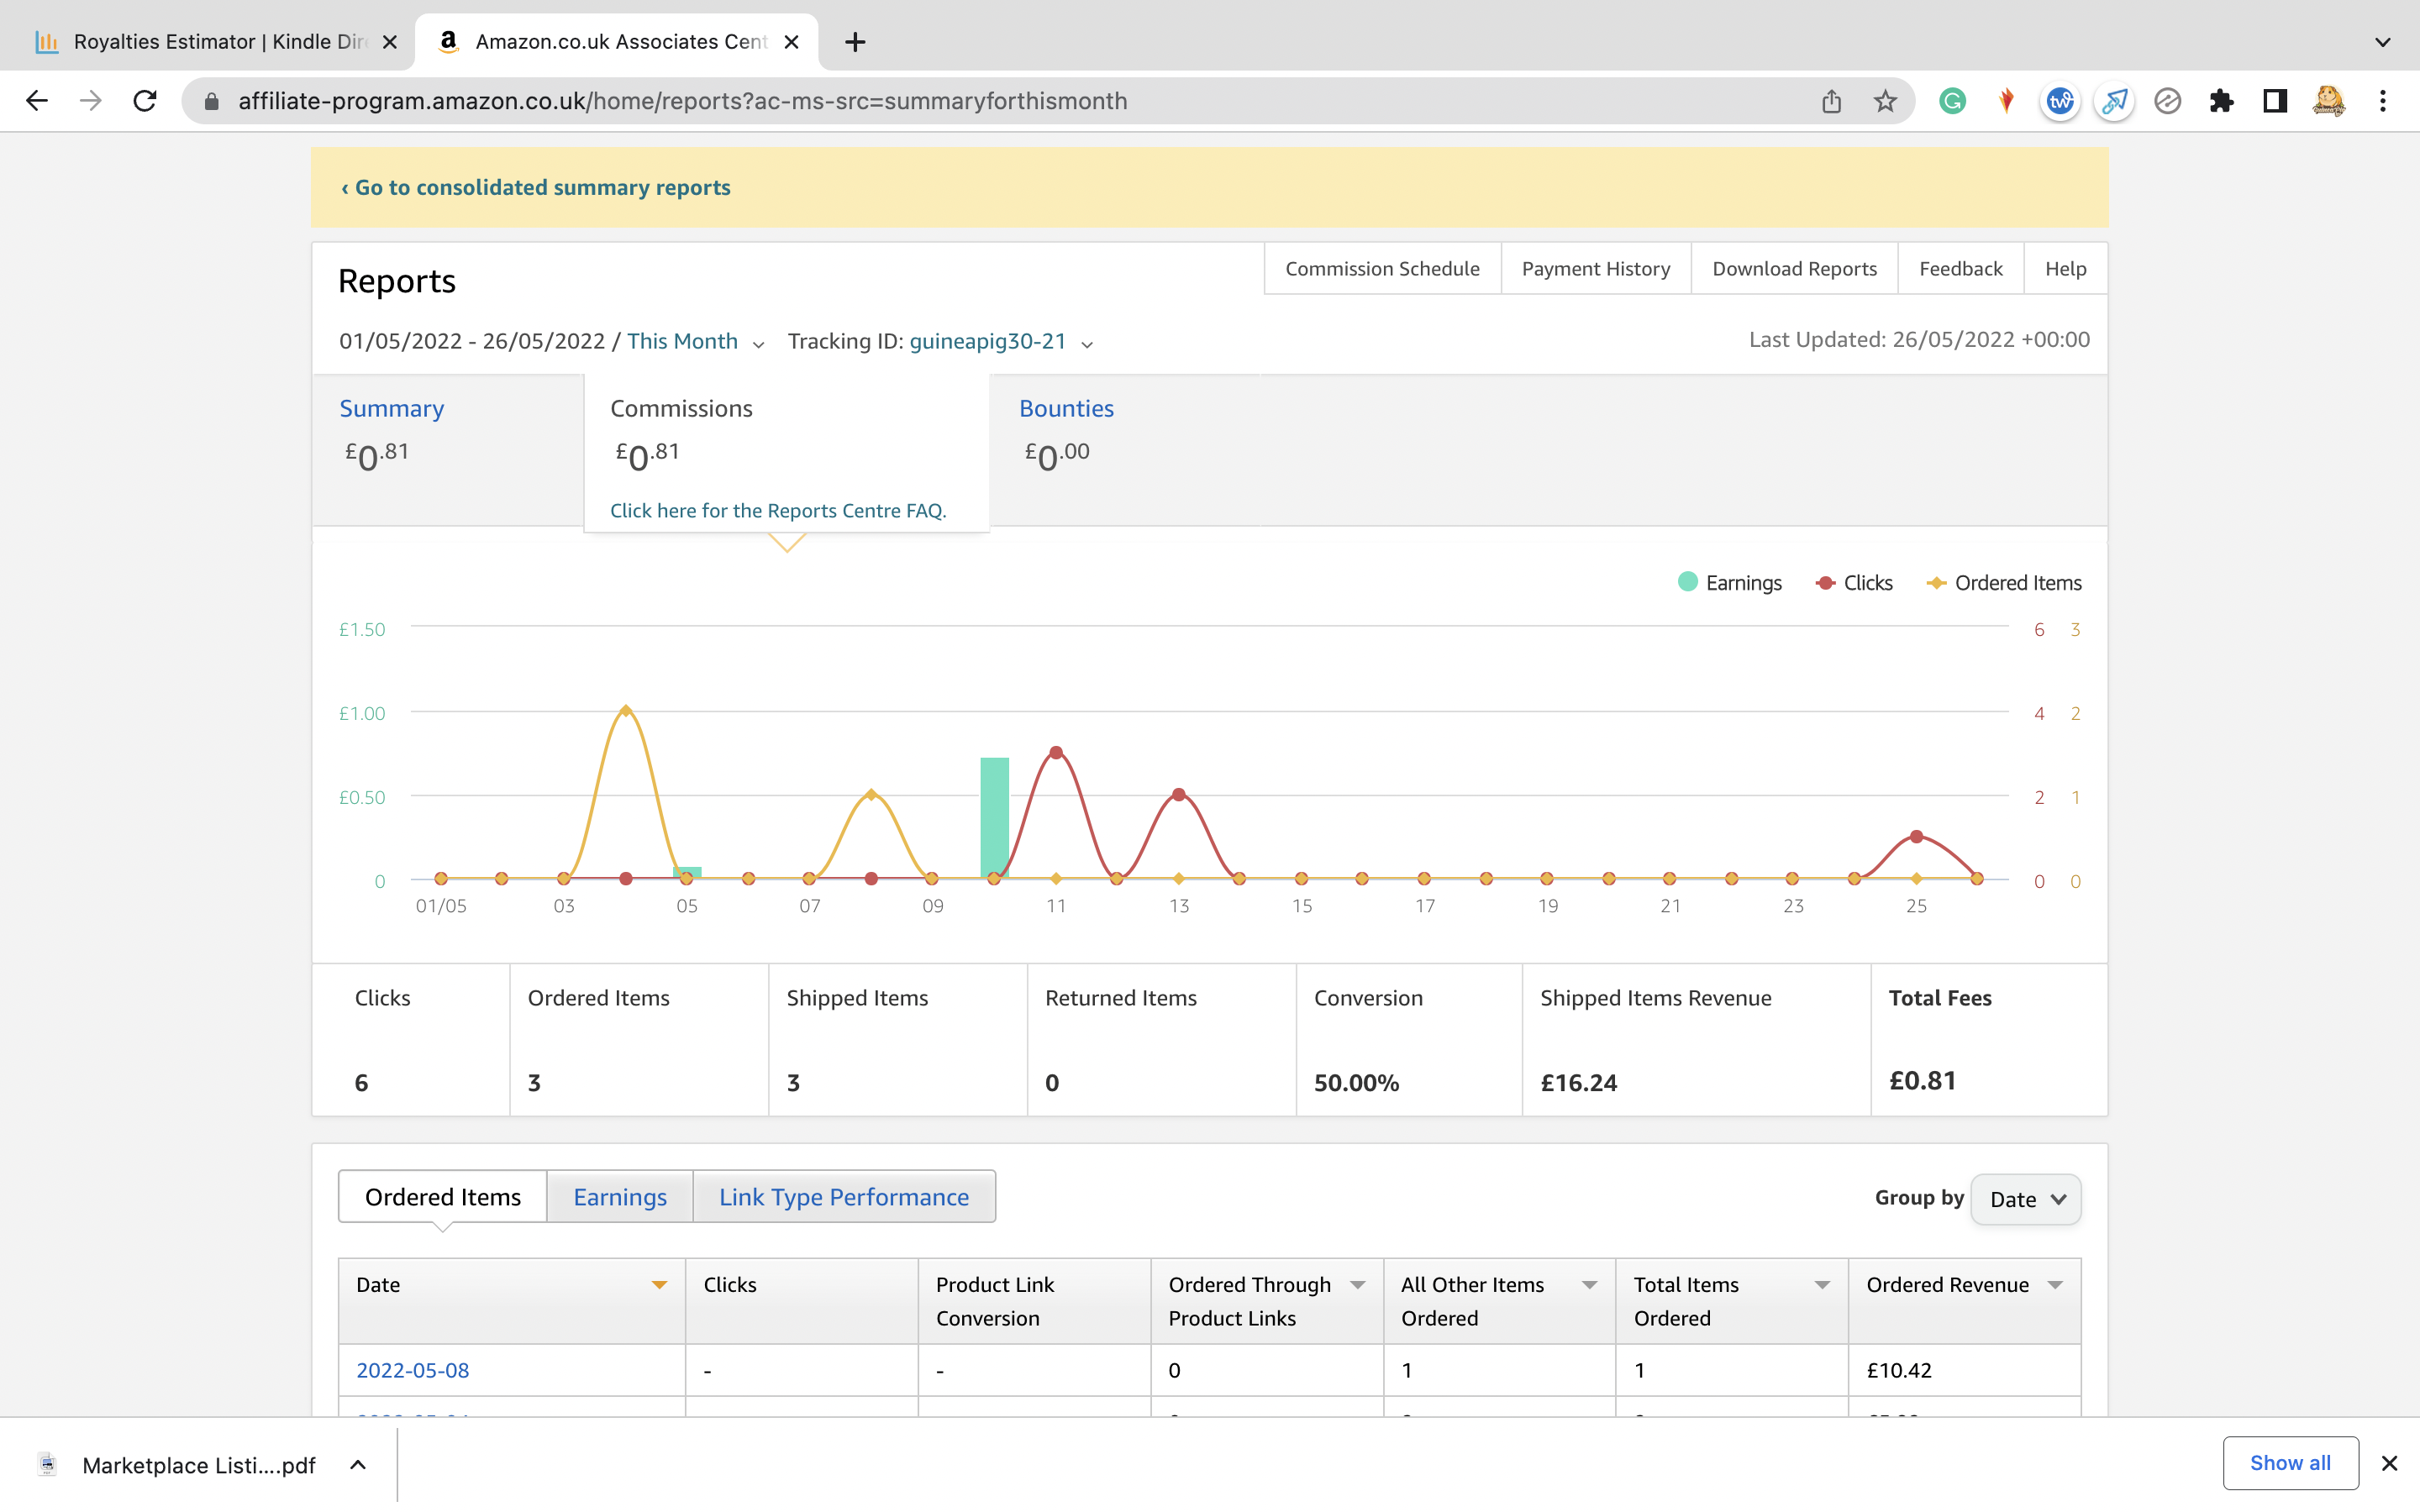This screenshot has width=2420, height=1512.
Task: Expand the This Month date range dropdown
Action: coord(696,342)
